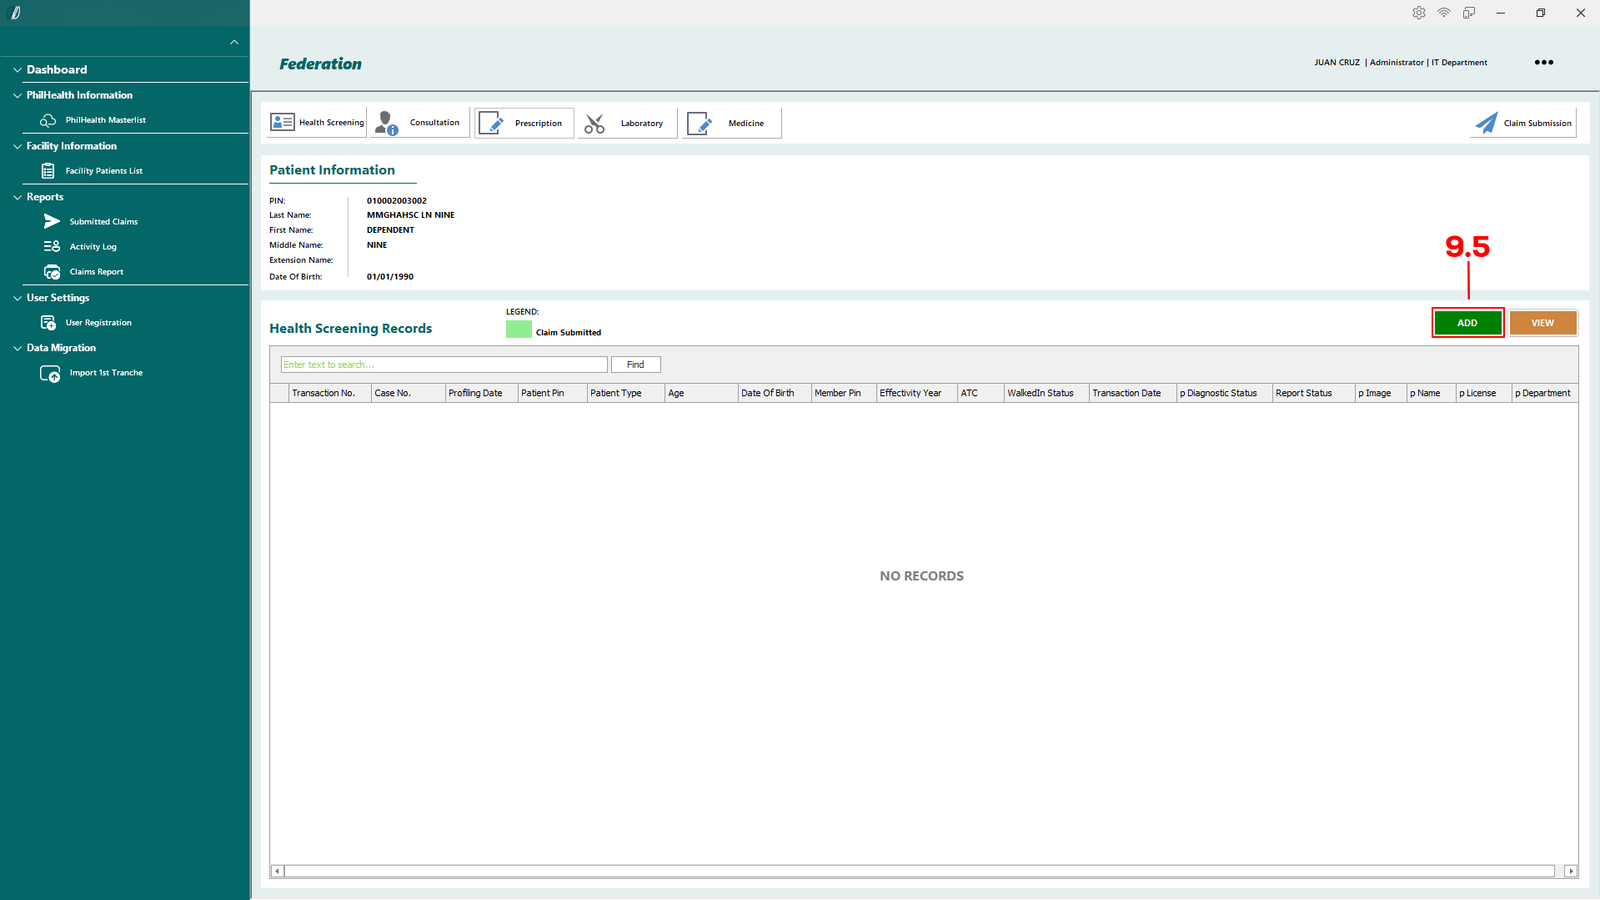Click the Claims Report icon
This screenshot has height=900, width=1600.
pos(52,272)
